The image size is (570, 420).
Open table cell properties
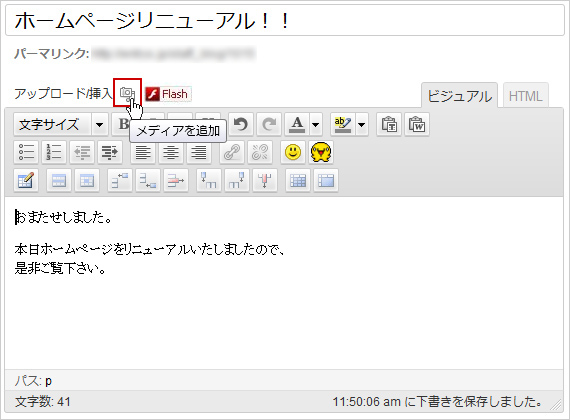coord(87,180)
